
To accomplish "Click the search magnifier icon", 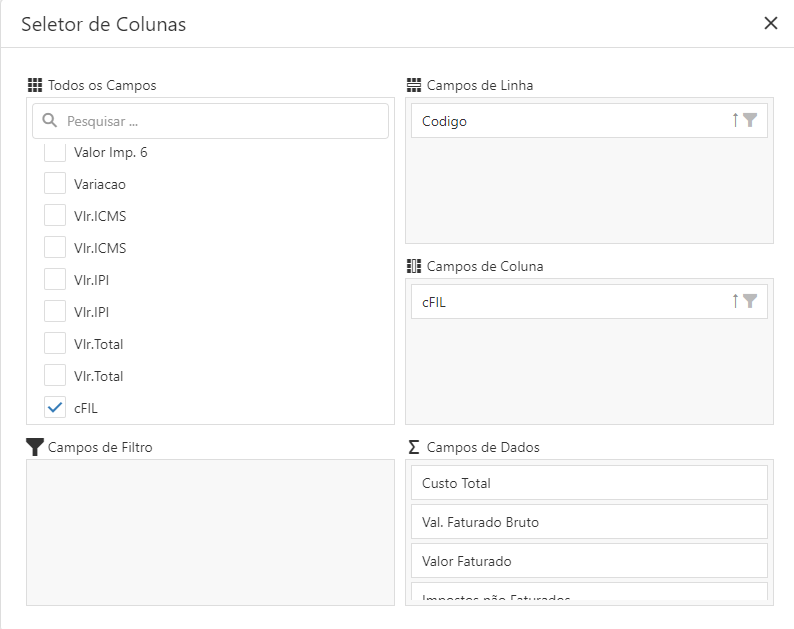I will 49,121.
